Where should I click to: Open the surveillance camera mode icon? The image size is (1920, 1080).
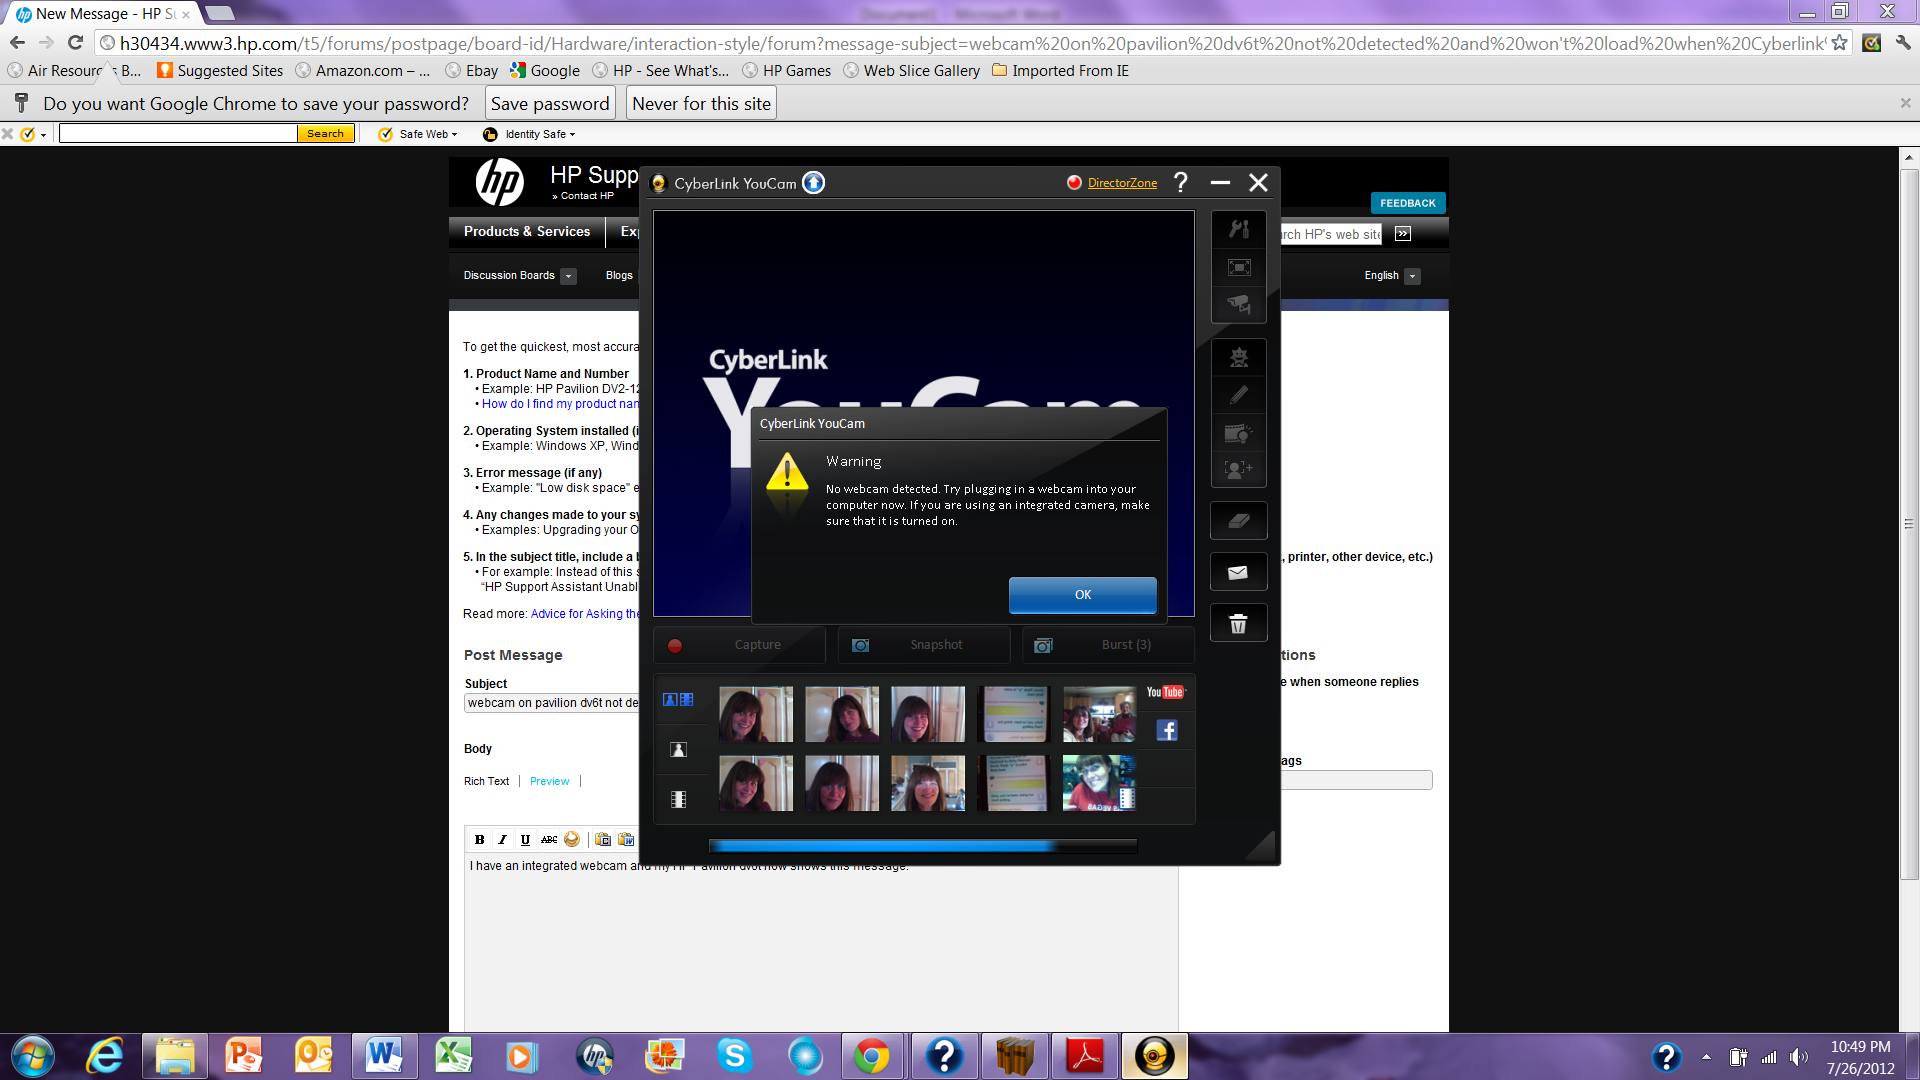coord(1238,304)
